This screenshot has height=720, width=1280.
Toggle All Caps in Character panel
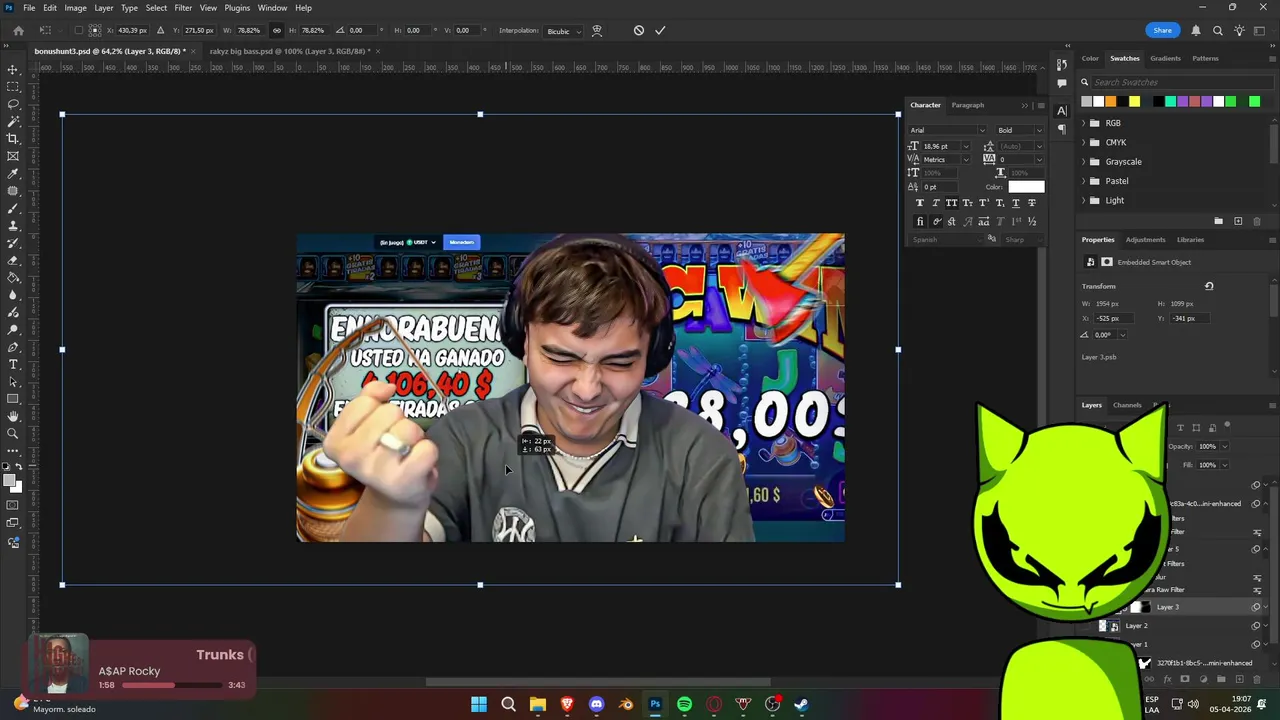point(952,203)
